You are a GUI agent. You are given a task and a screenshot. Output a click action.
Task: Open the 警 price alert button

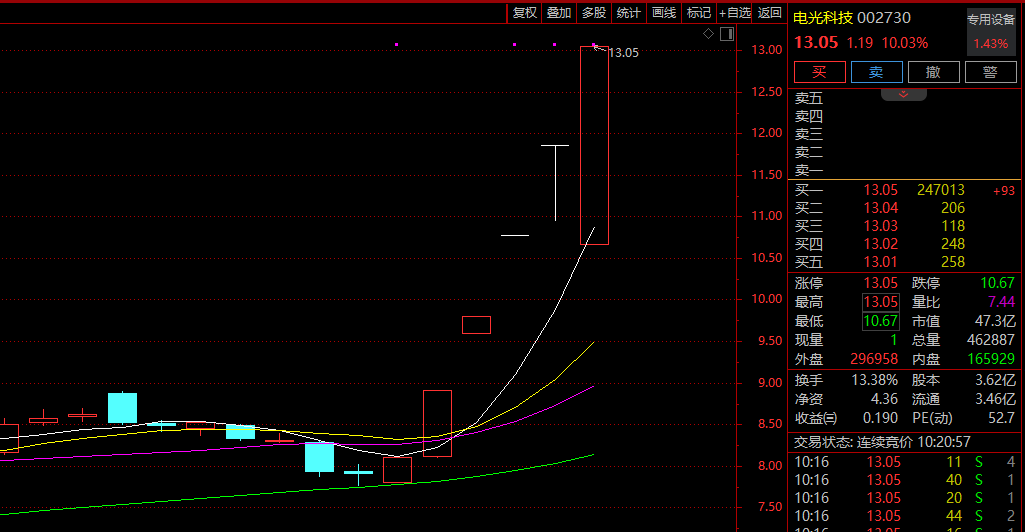tap(990, 72)
